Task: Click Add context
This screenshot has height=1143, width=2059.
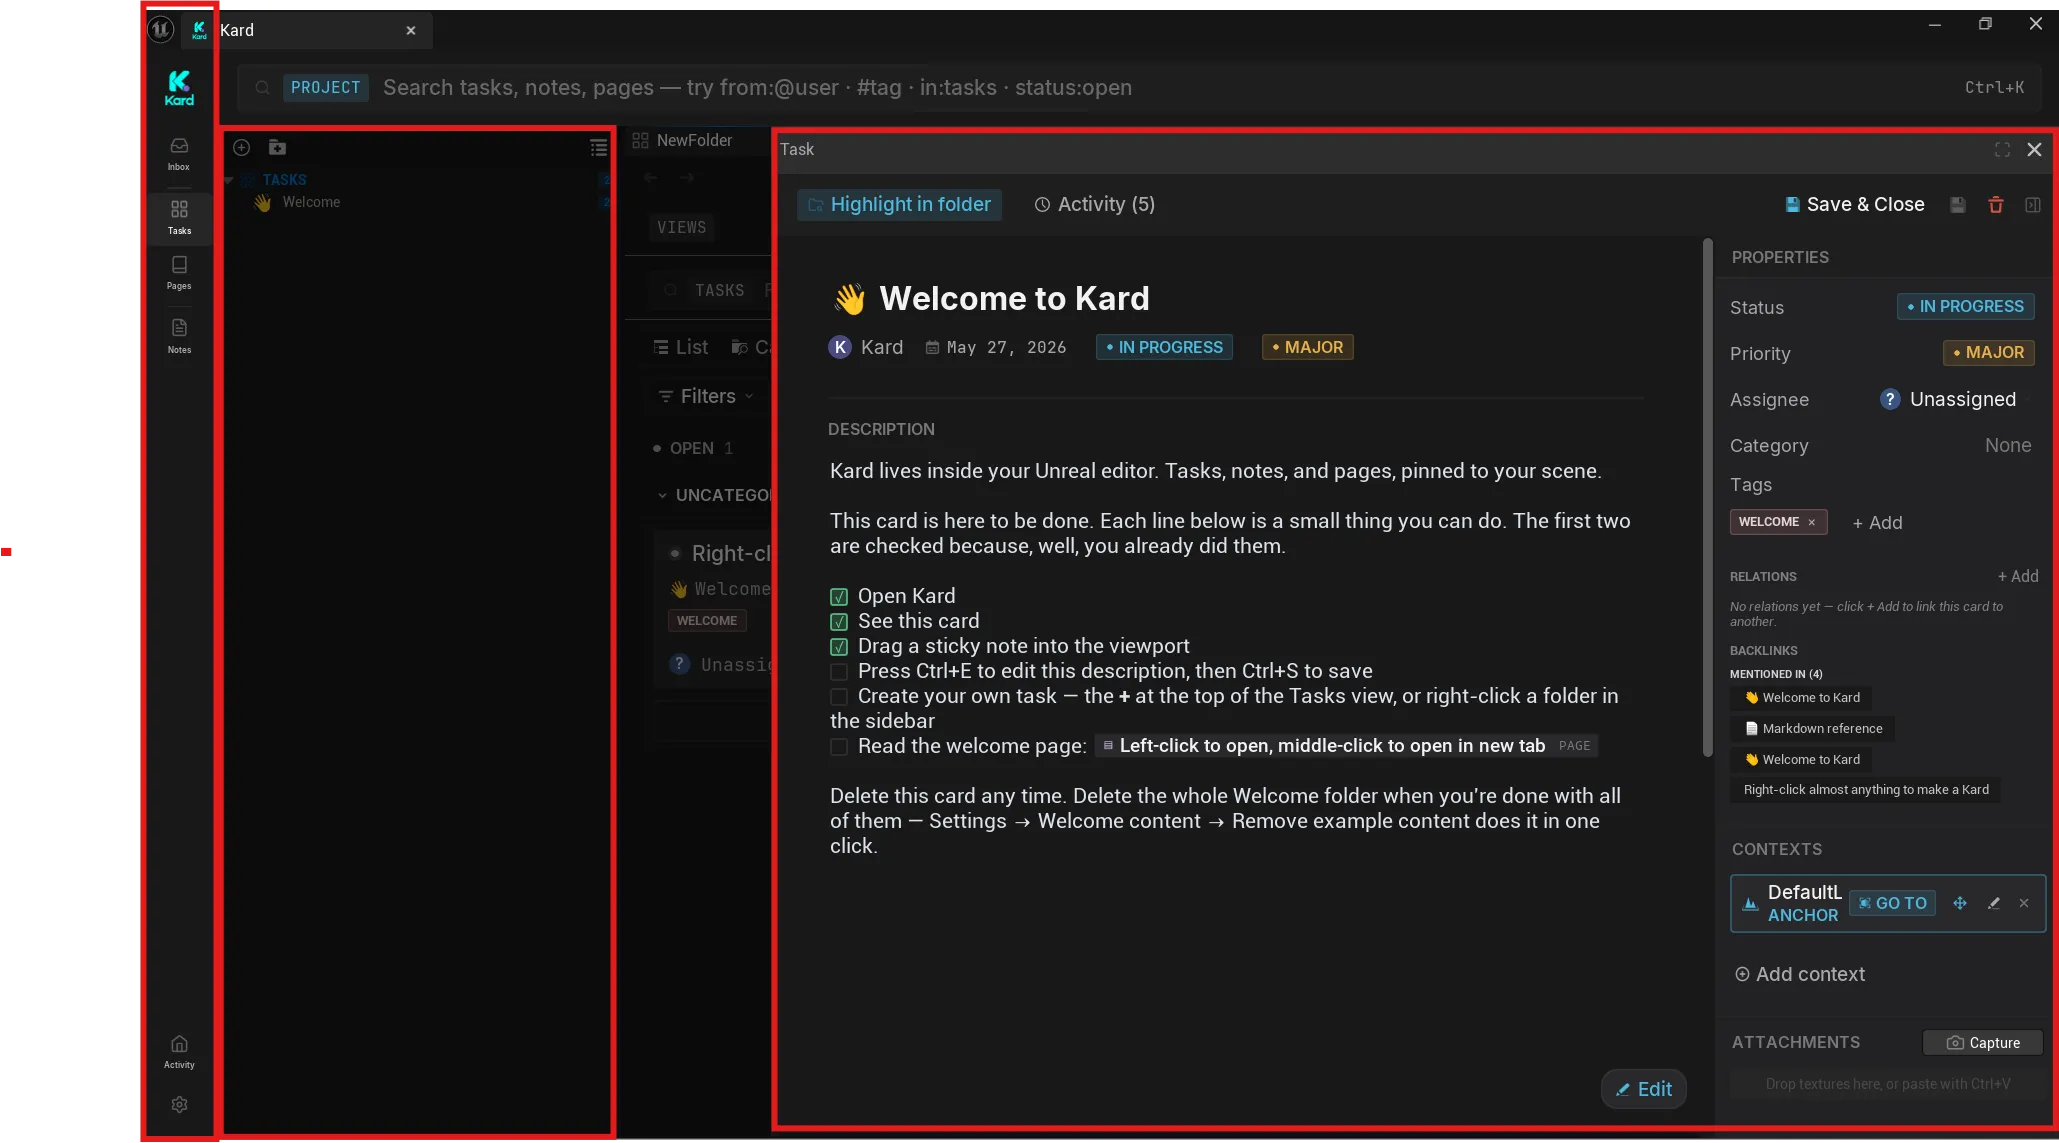Action: coord(1800,975)
